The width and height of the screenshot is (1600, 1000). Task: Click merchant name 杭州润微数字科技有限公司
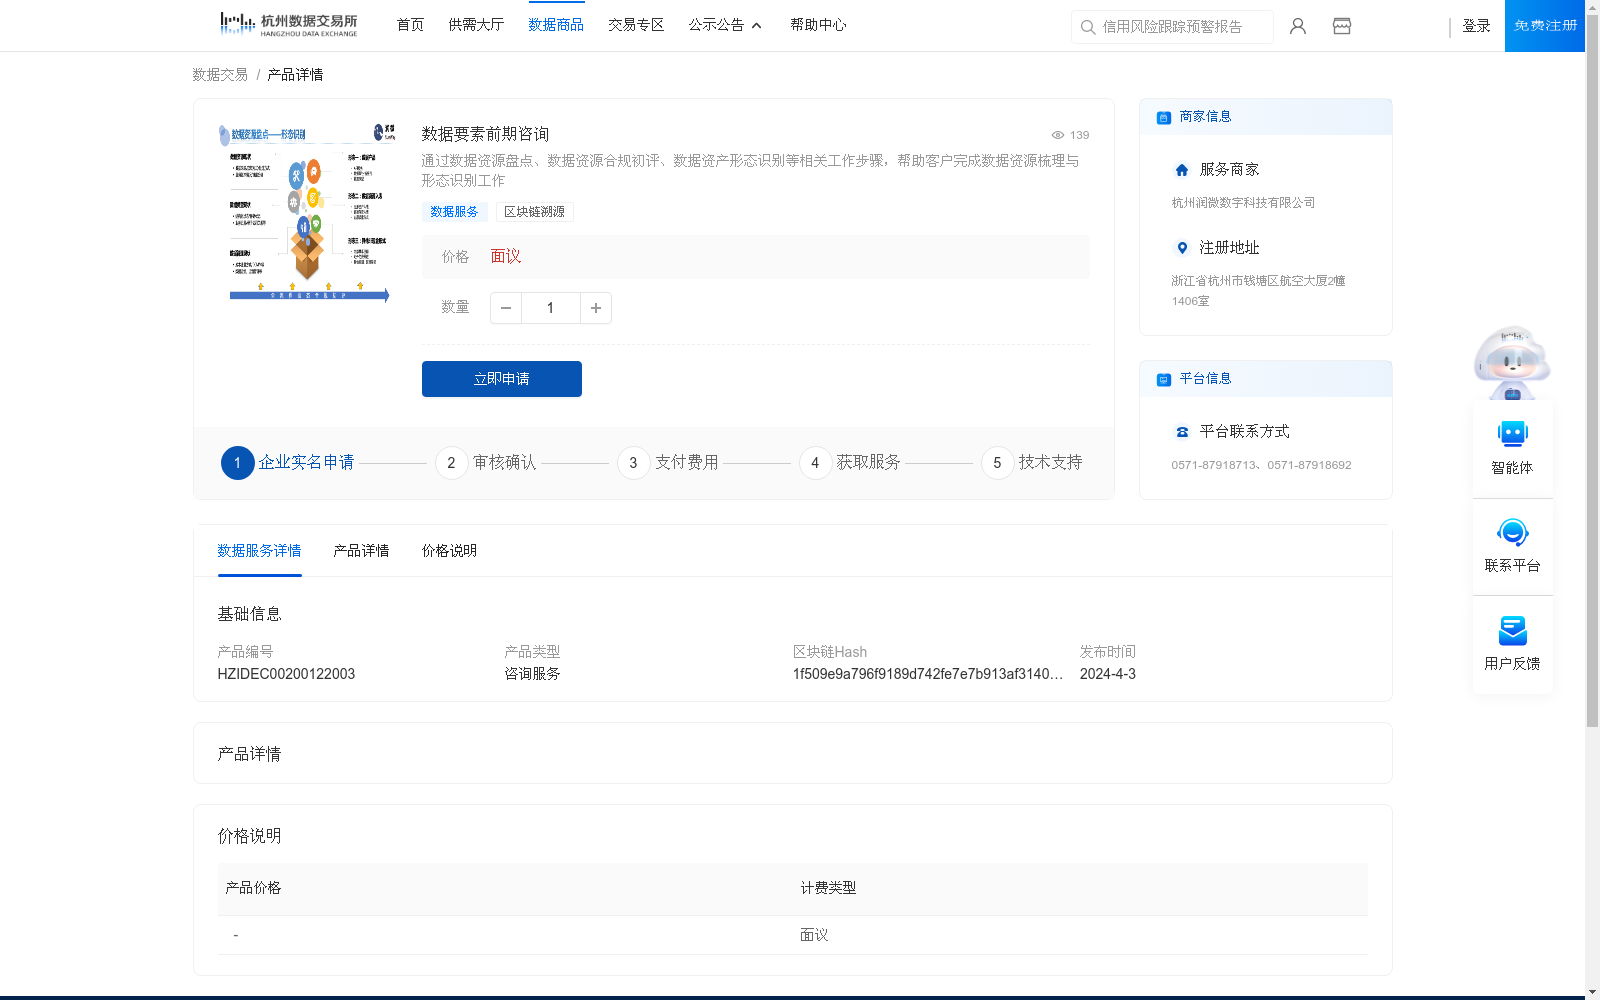[1243, 203]
